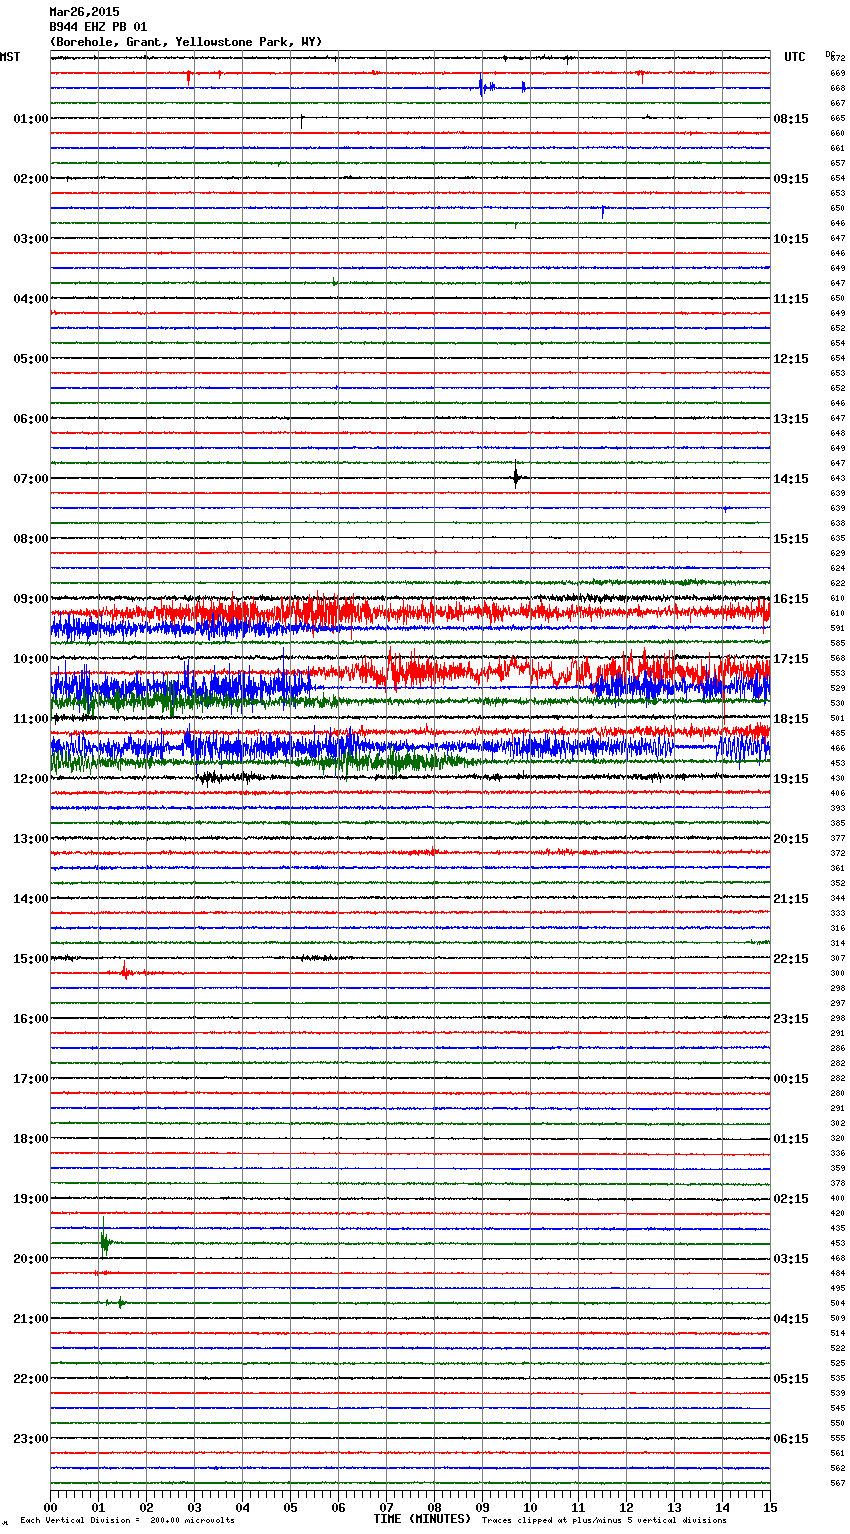
Task: Click the 00:15 UTC time label
Action: click(791, 1079)
